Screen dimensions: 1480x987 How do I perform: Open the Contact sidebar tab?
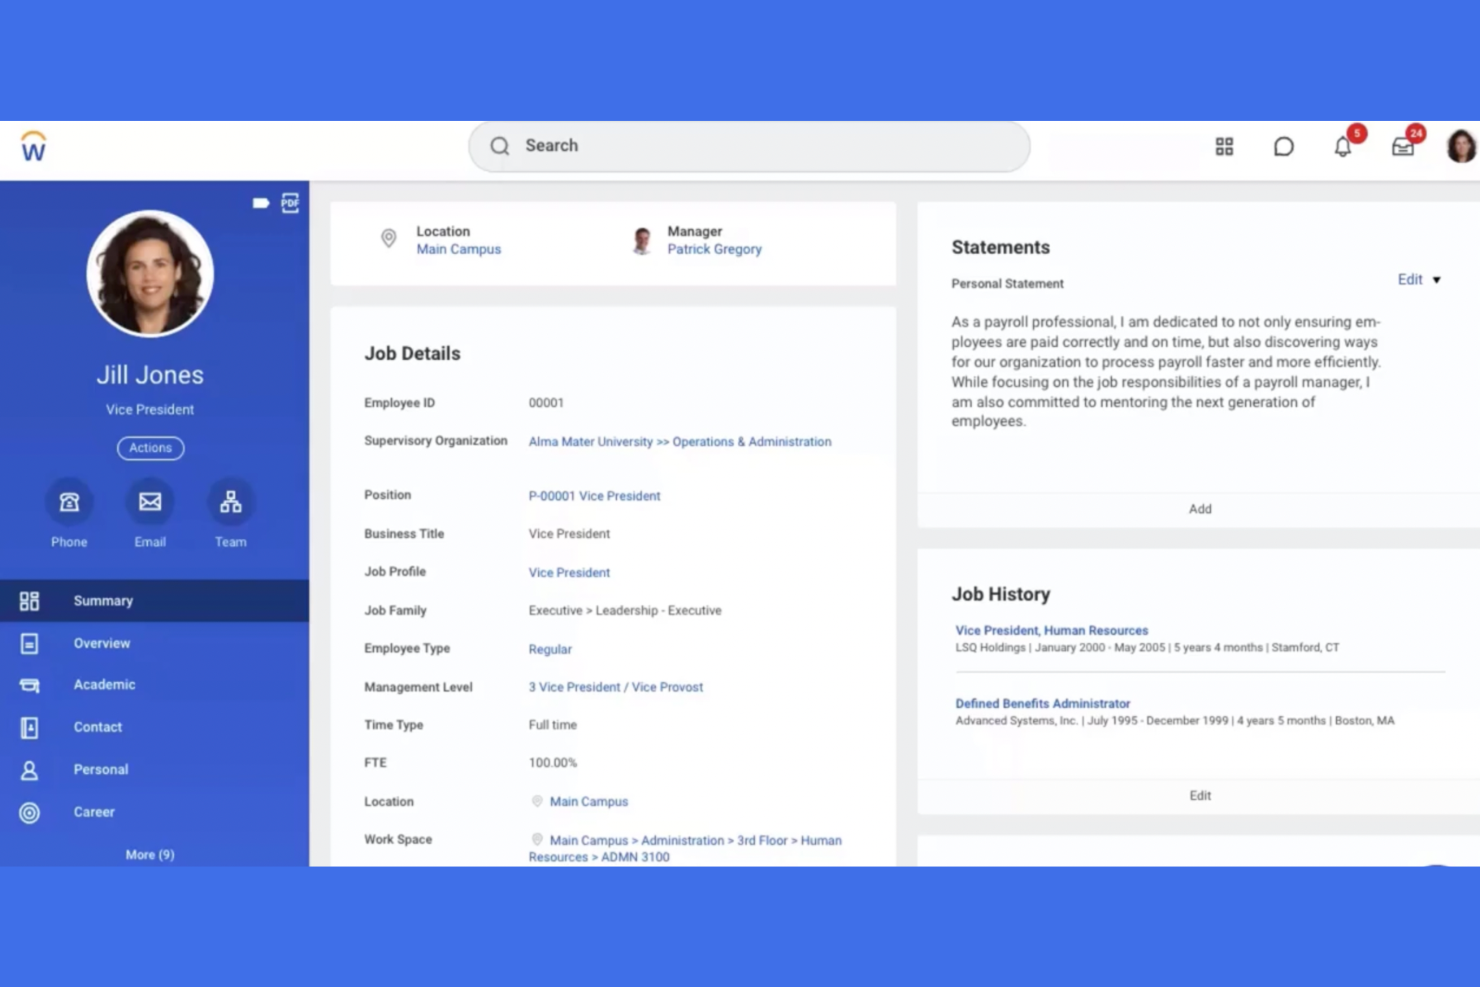point(154,727)
